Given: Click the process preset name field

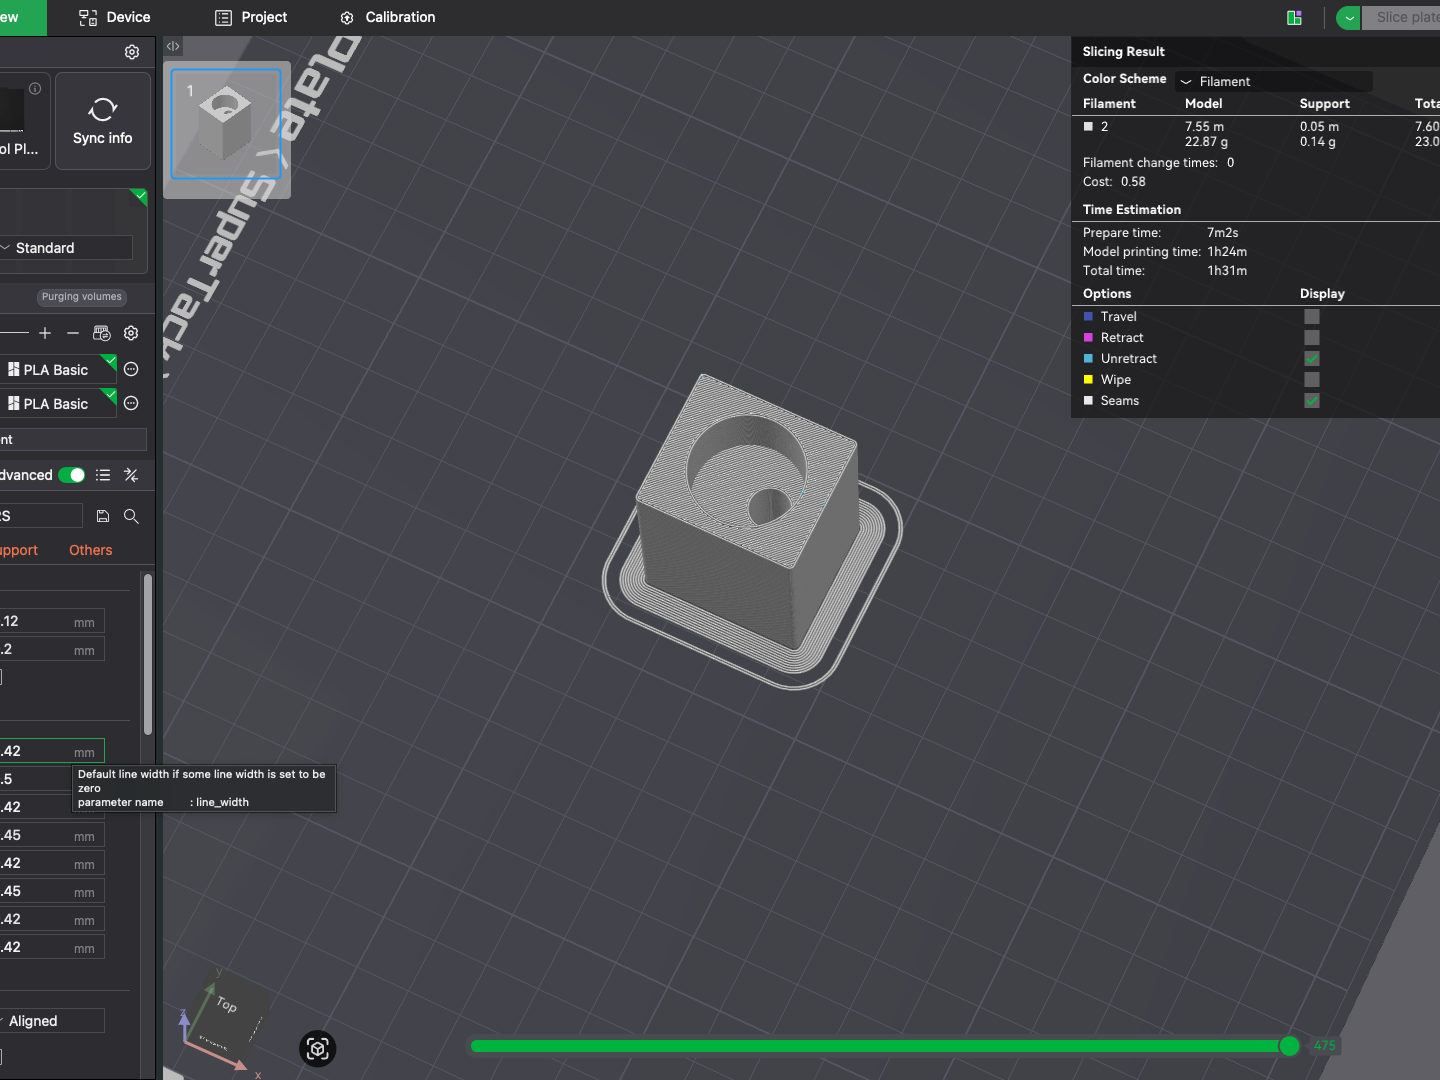Looking at the screenshot, I should pos(40,516).
